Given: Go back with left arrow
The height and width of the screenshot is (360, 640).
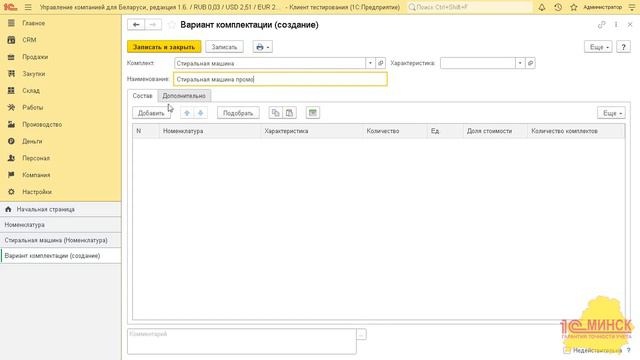Looking at the screenshot, I should tap(136, 25).
